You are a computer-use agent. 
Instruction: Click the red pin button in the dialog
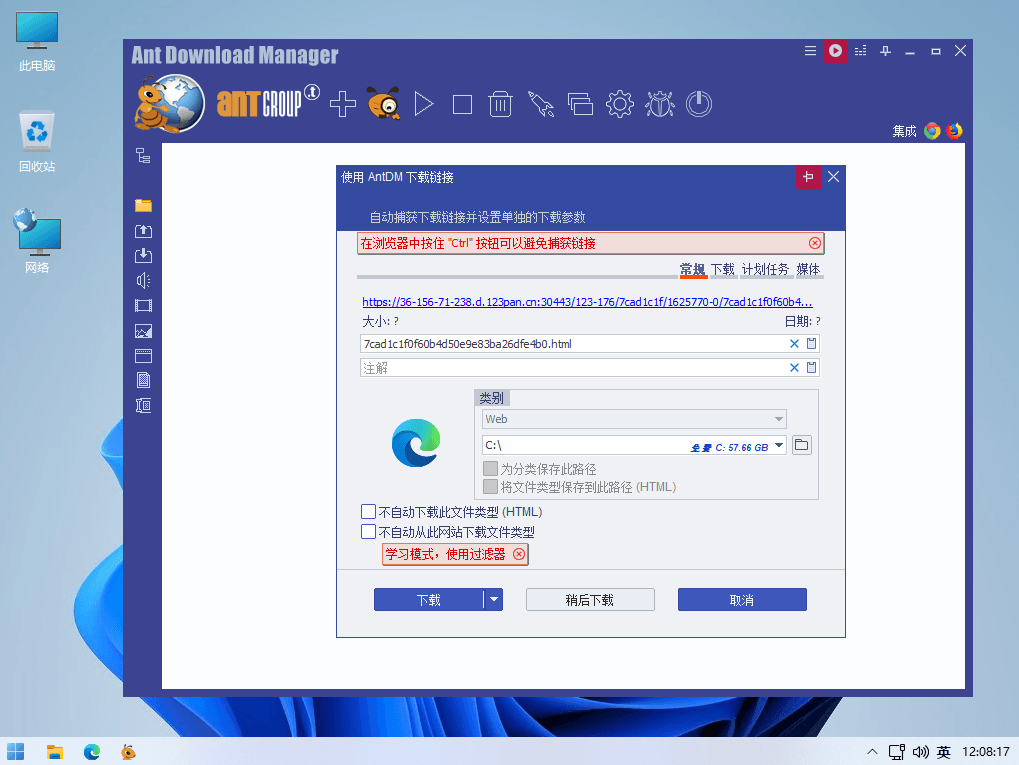pos(808,177)
